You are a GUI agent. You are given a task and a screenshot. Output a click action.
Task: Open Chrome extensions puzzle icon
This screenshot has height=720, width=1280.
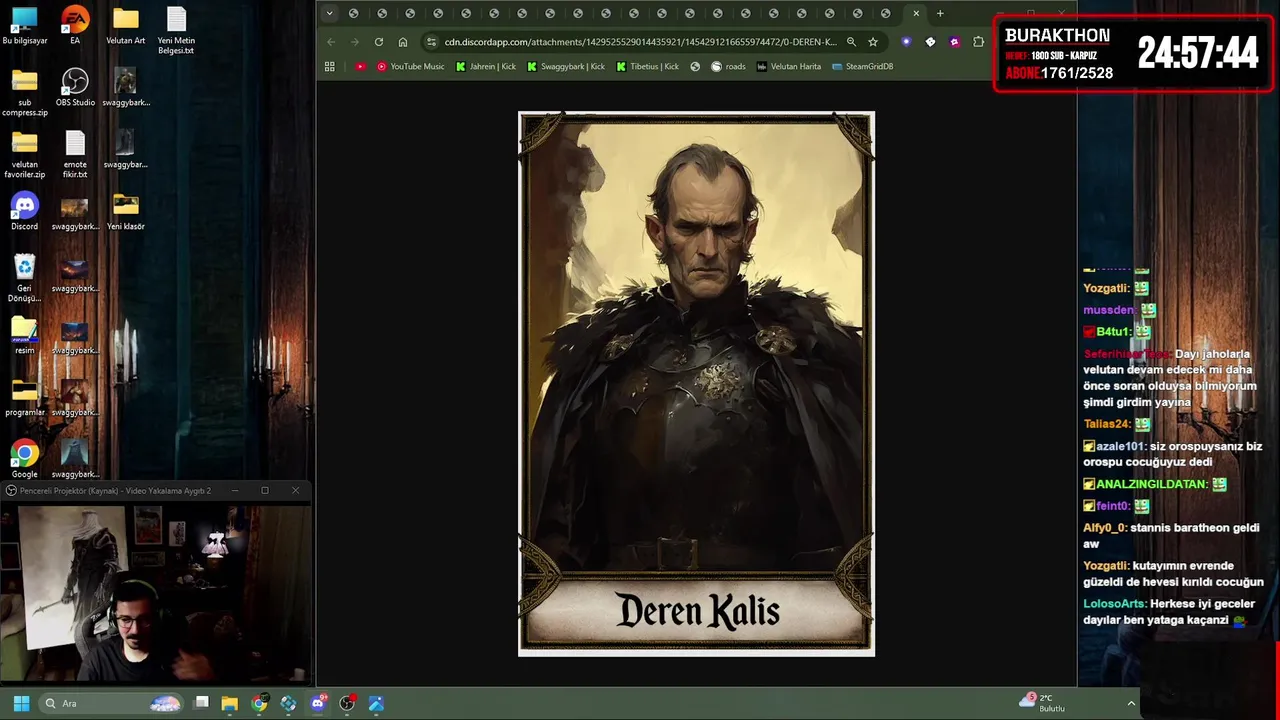pos(978,42)
